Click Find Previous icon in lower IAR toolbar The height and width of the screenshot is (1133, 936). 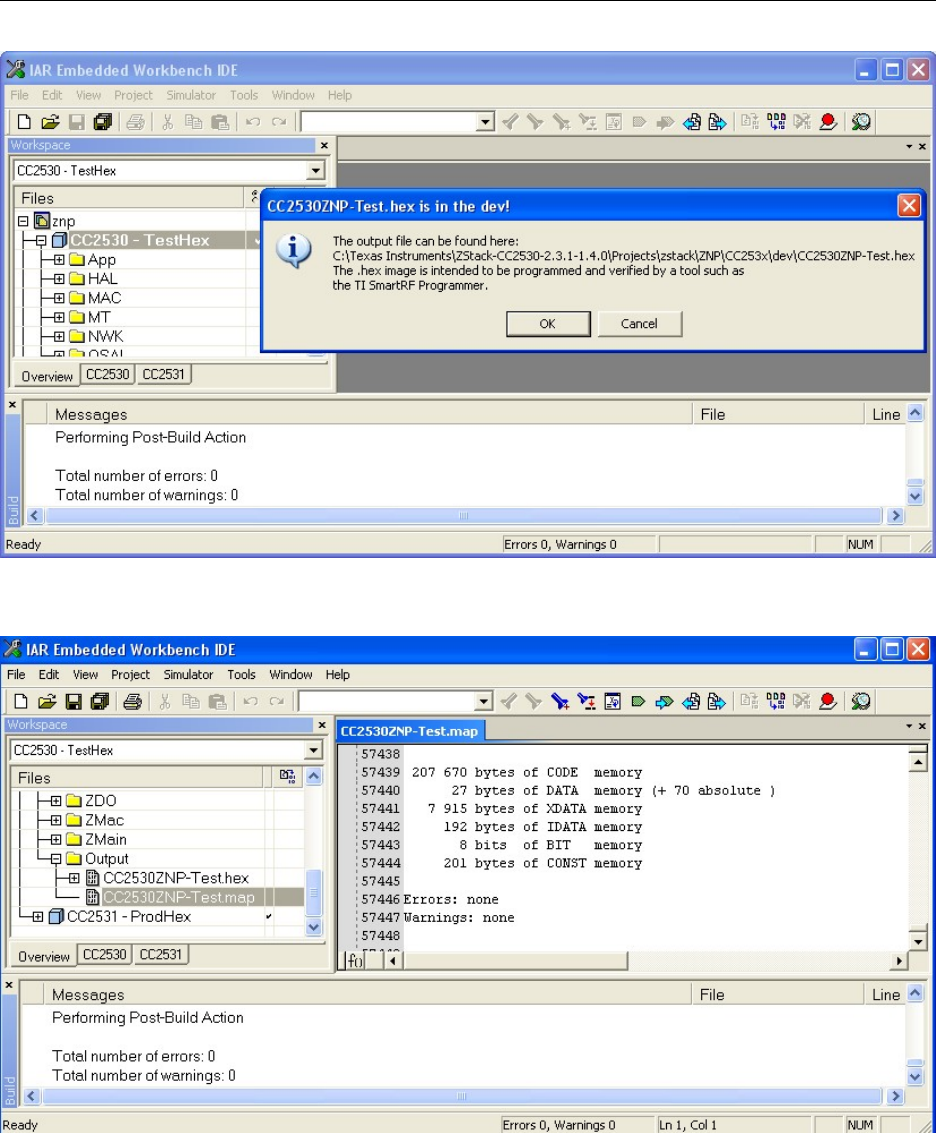[x=509, y=701]
